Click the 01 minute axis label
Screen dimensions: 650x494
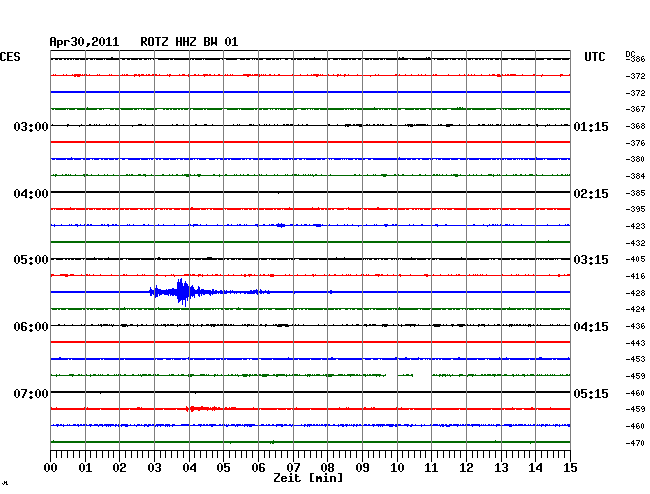[x=85, y=468]
